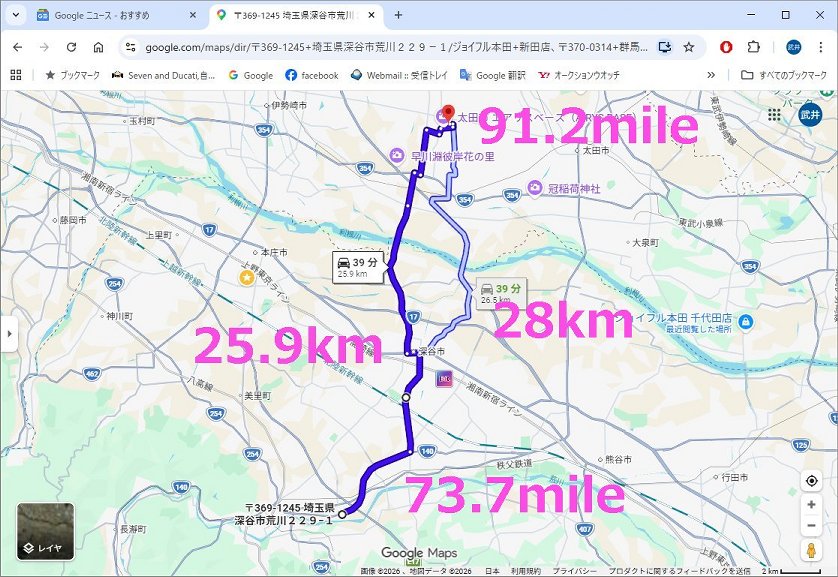This screenshot has height=577, width=838.
Task: Open Street View with the Pegman icon
Action: pos(811,551)
